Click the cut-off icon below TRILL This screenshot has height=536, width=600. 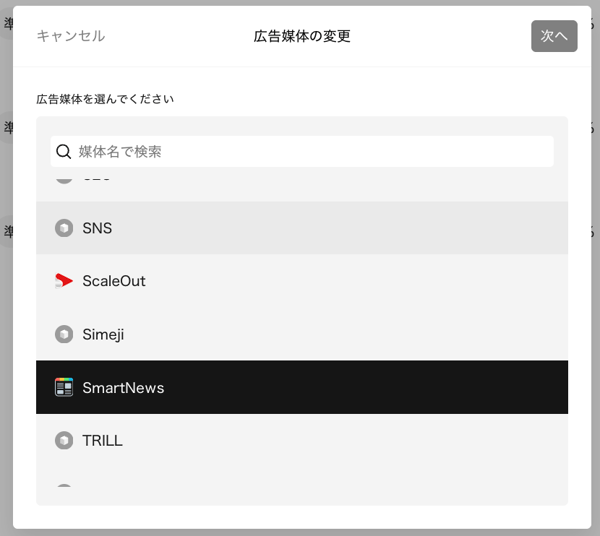click(x=64, y=485)
